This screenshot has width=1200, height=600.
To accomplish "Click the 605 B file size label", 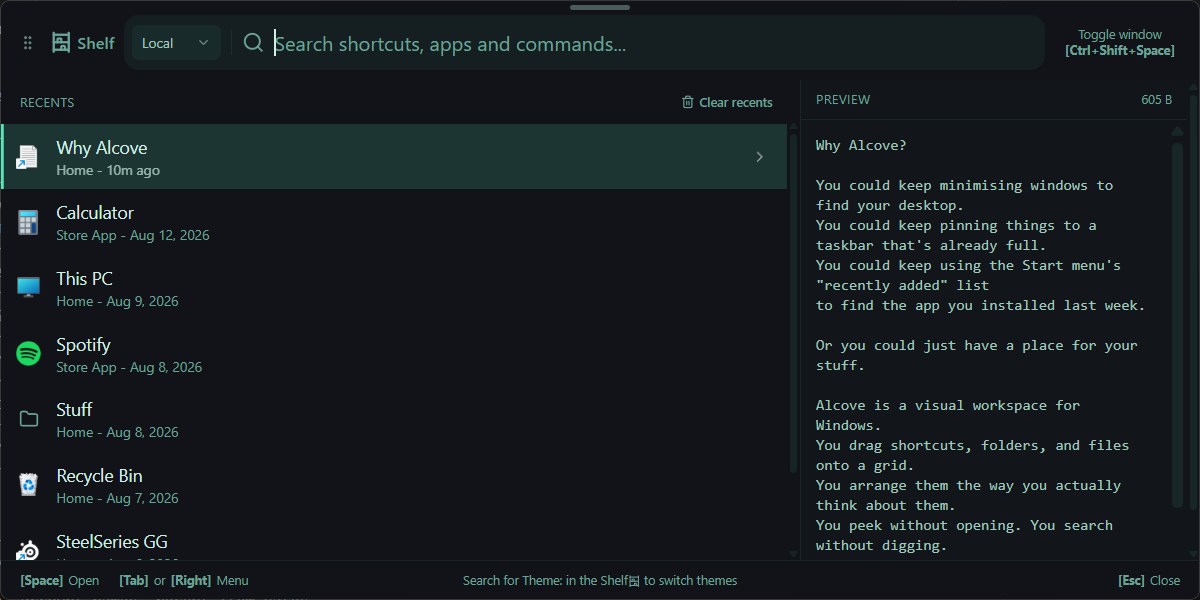I will 1156,100.
